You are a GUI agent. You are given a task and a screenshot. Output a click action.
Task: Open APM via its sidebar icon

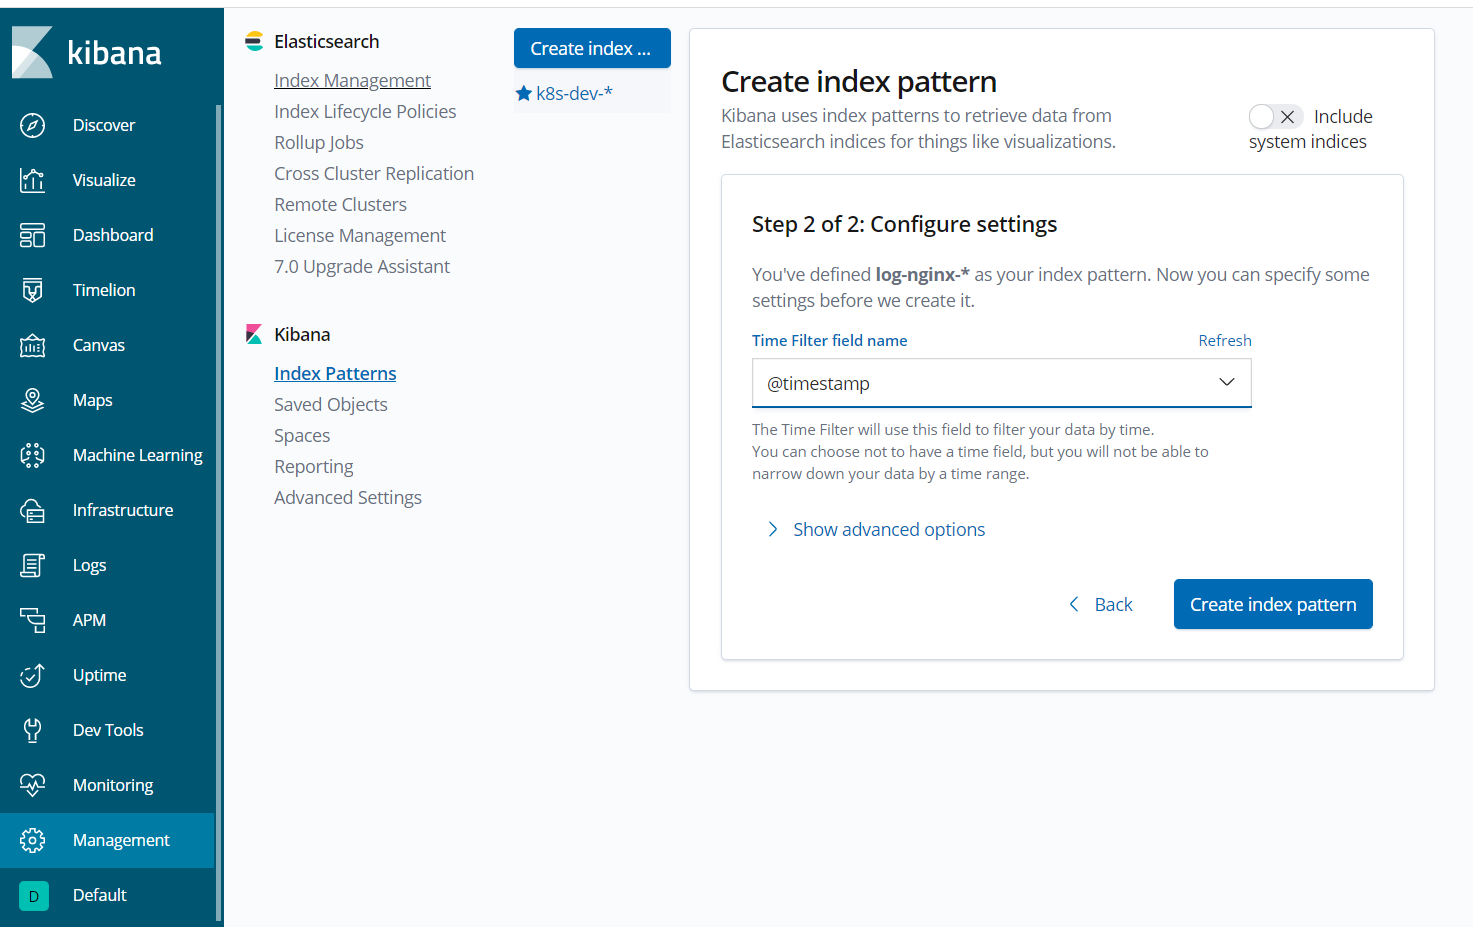click(x=32, y=620)
